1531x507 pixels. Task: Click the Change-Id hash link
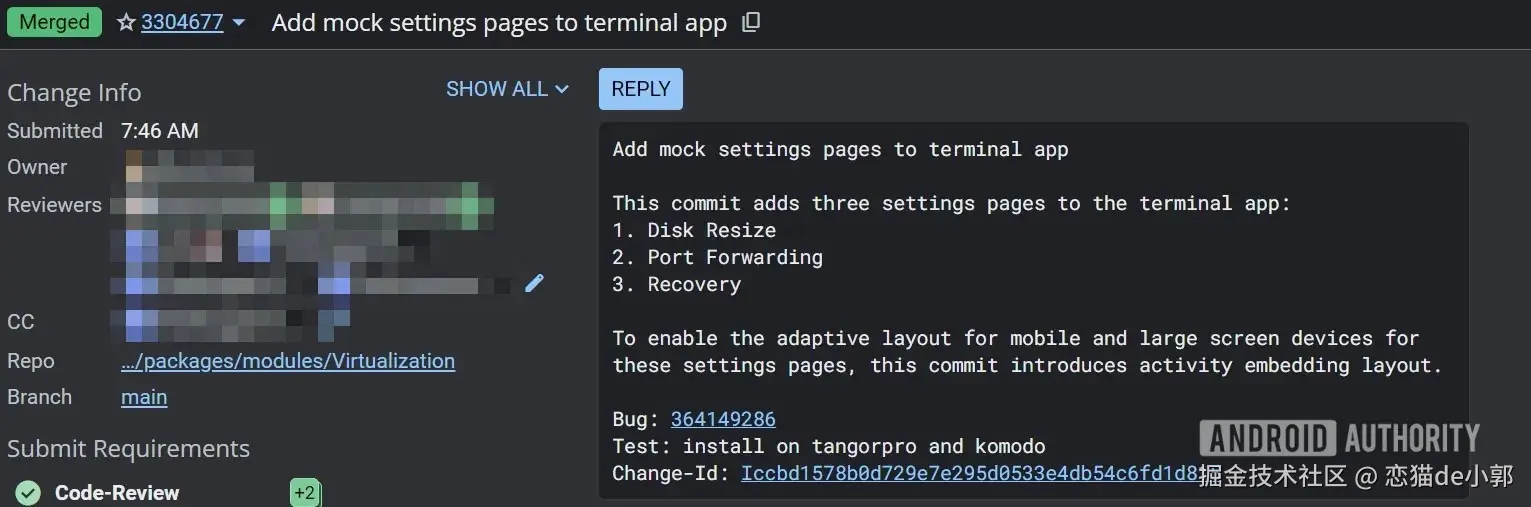968,473
